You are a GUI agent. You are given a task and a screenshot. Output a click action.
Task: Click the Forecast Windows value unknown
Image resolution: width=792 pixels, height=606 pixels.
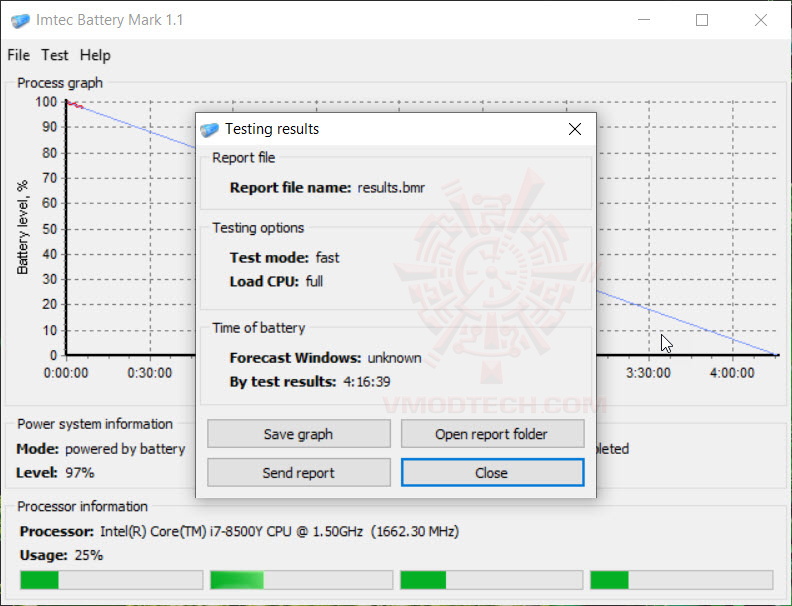394,358
